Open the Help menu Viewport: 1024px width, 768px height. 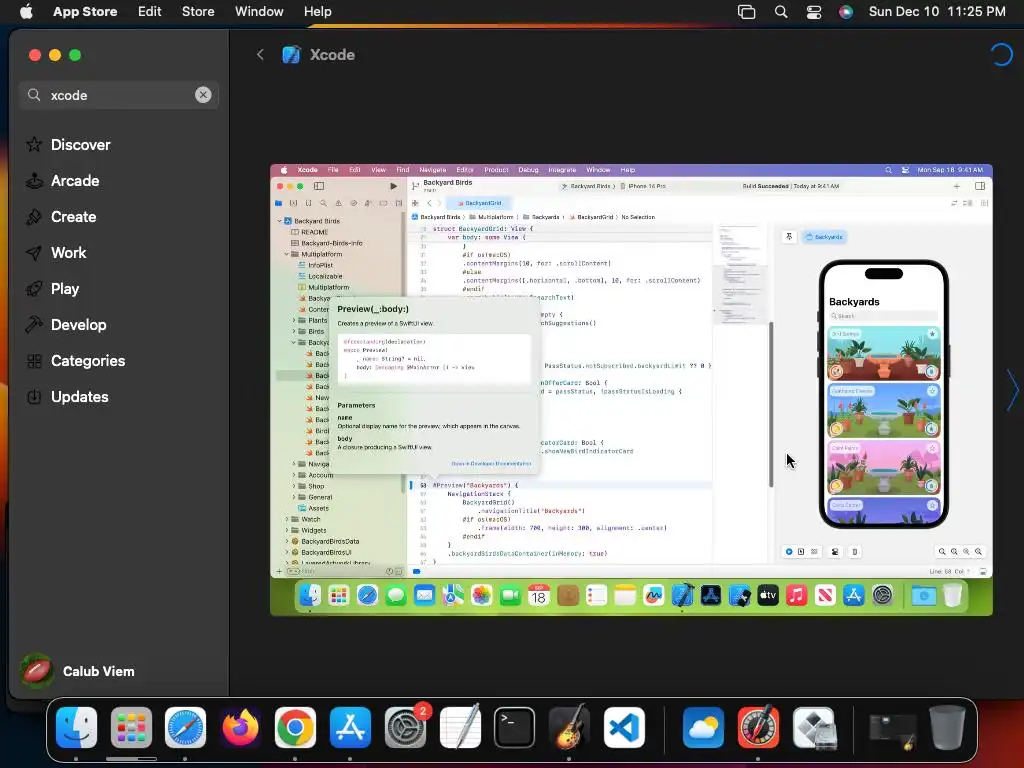pos(317,11)
